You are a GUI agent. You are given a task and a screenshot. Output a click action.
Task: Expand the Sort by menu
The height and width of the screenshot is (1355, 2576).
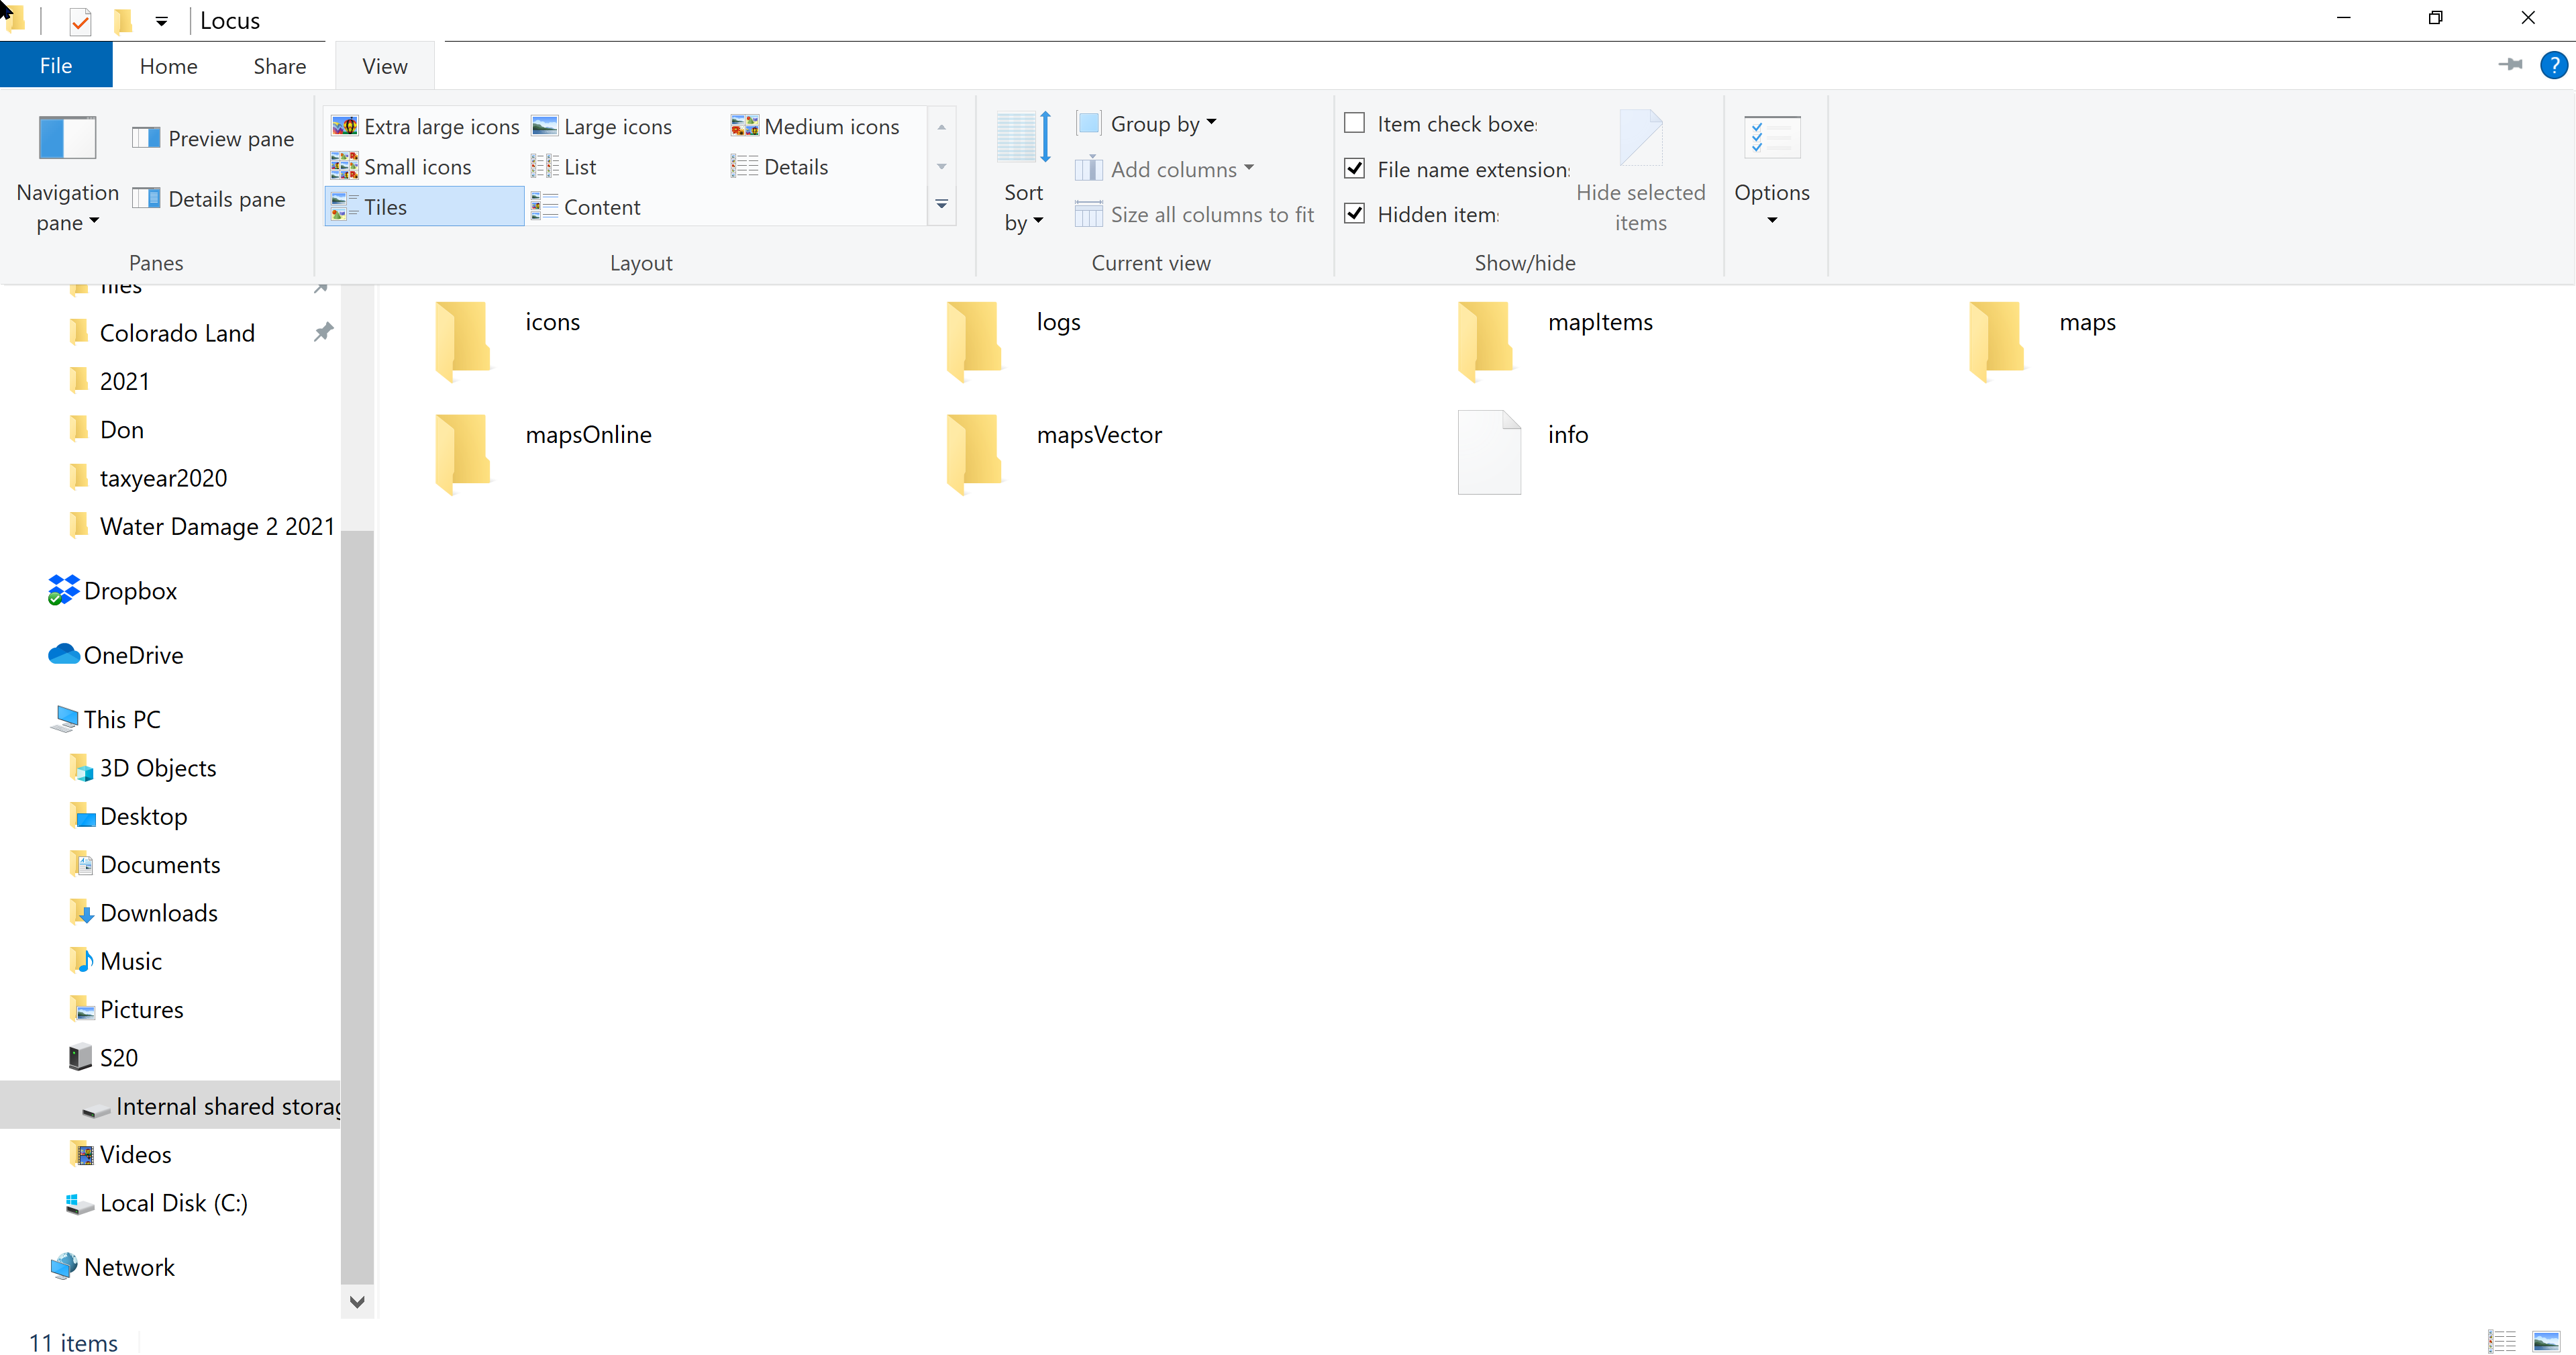click(1023, 207)
